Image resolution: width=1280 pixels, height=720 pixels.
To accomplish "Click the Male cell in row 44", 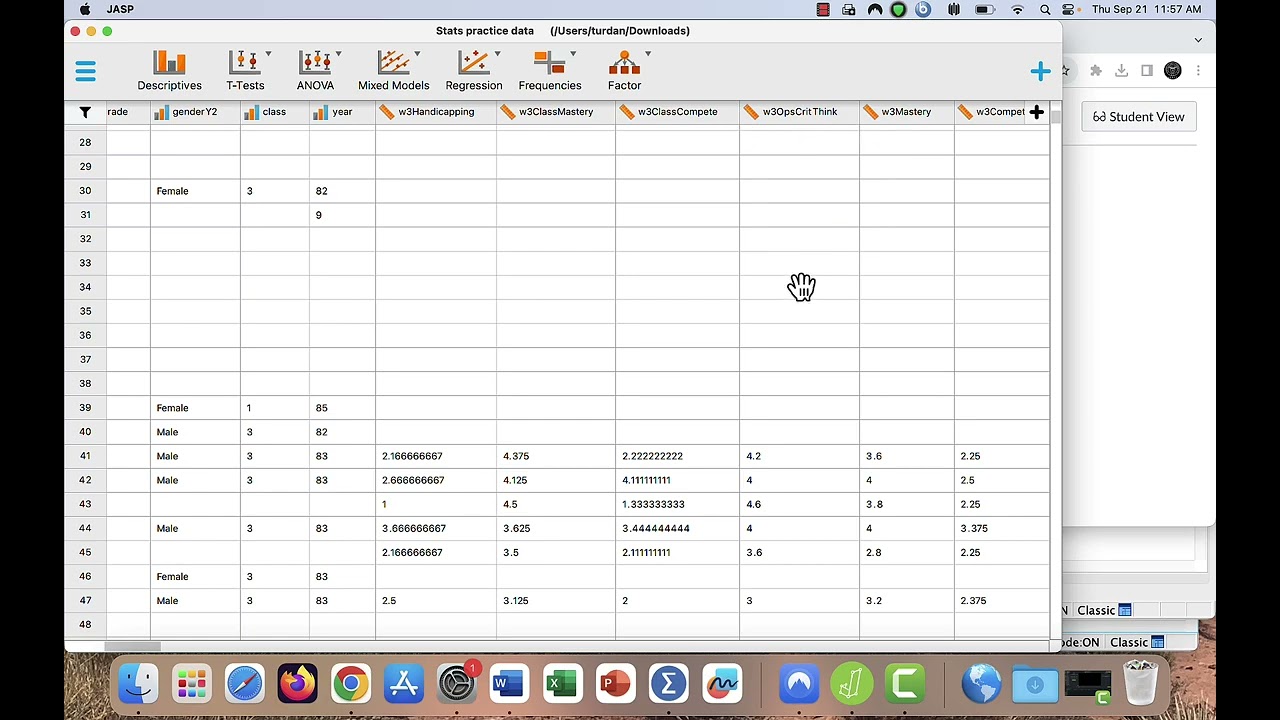I will [195, 528].
